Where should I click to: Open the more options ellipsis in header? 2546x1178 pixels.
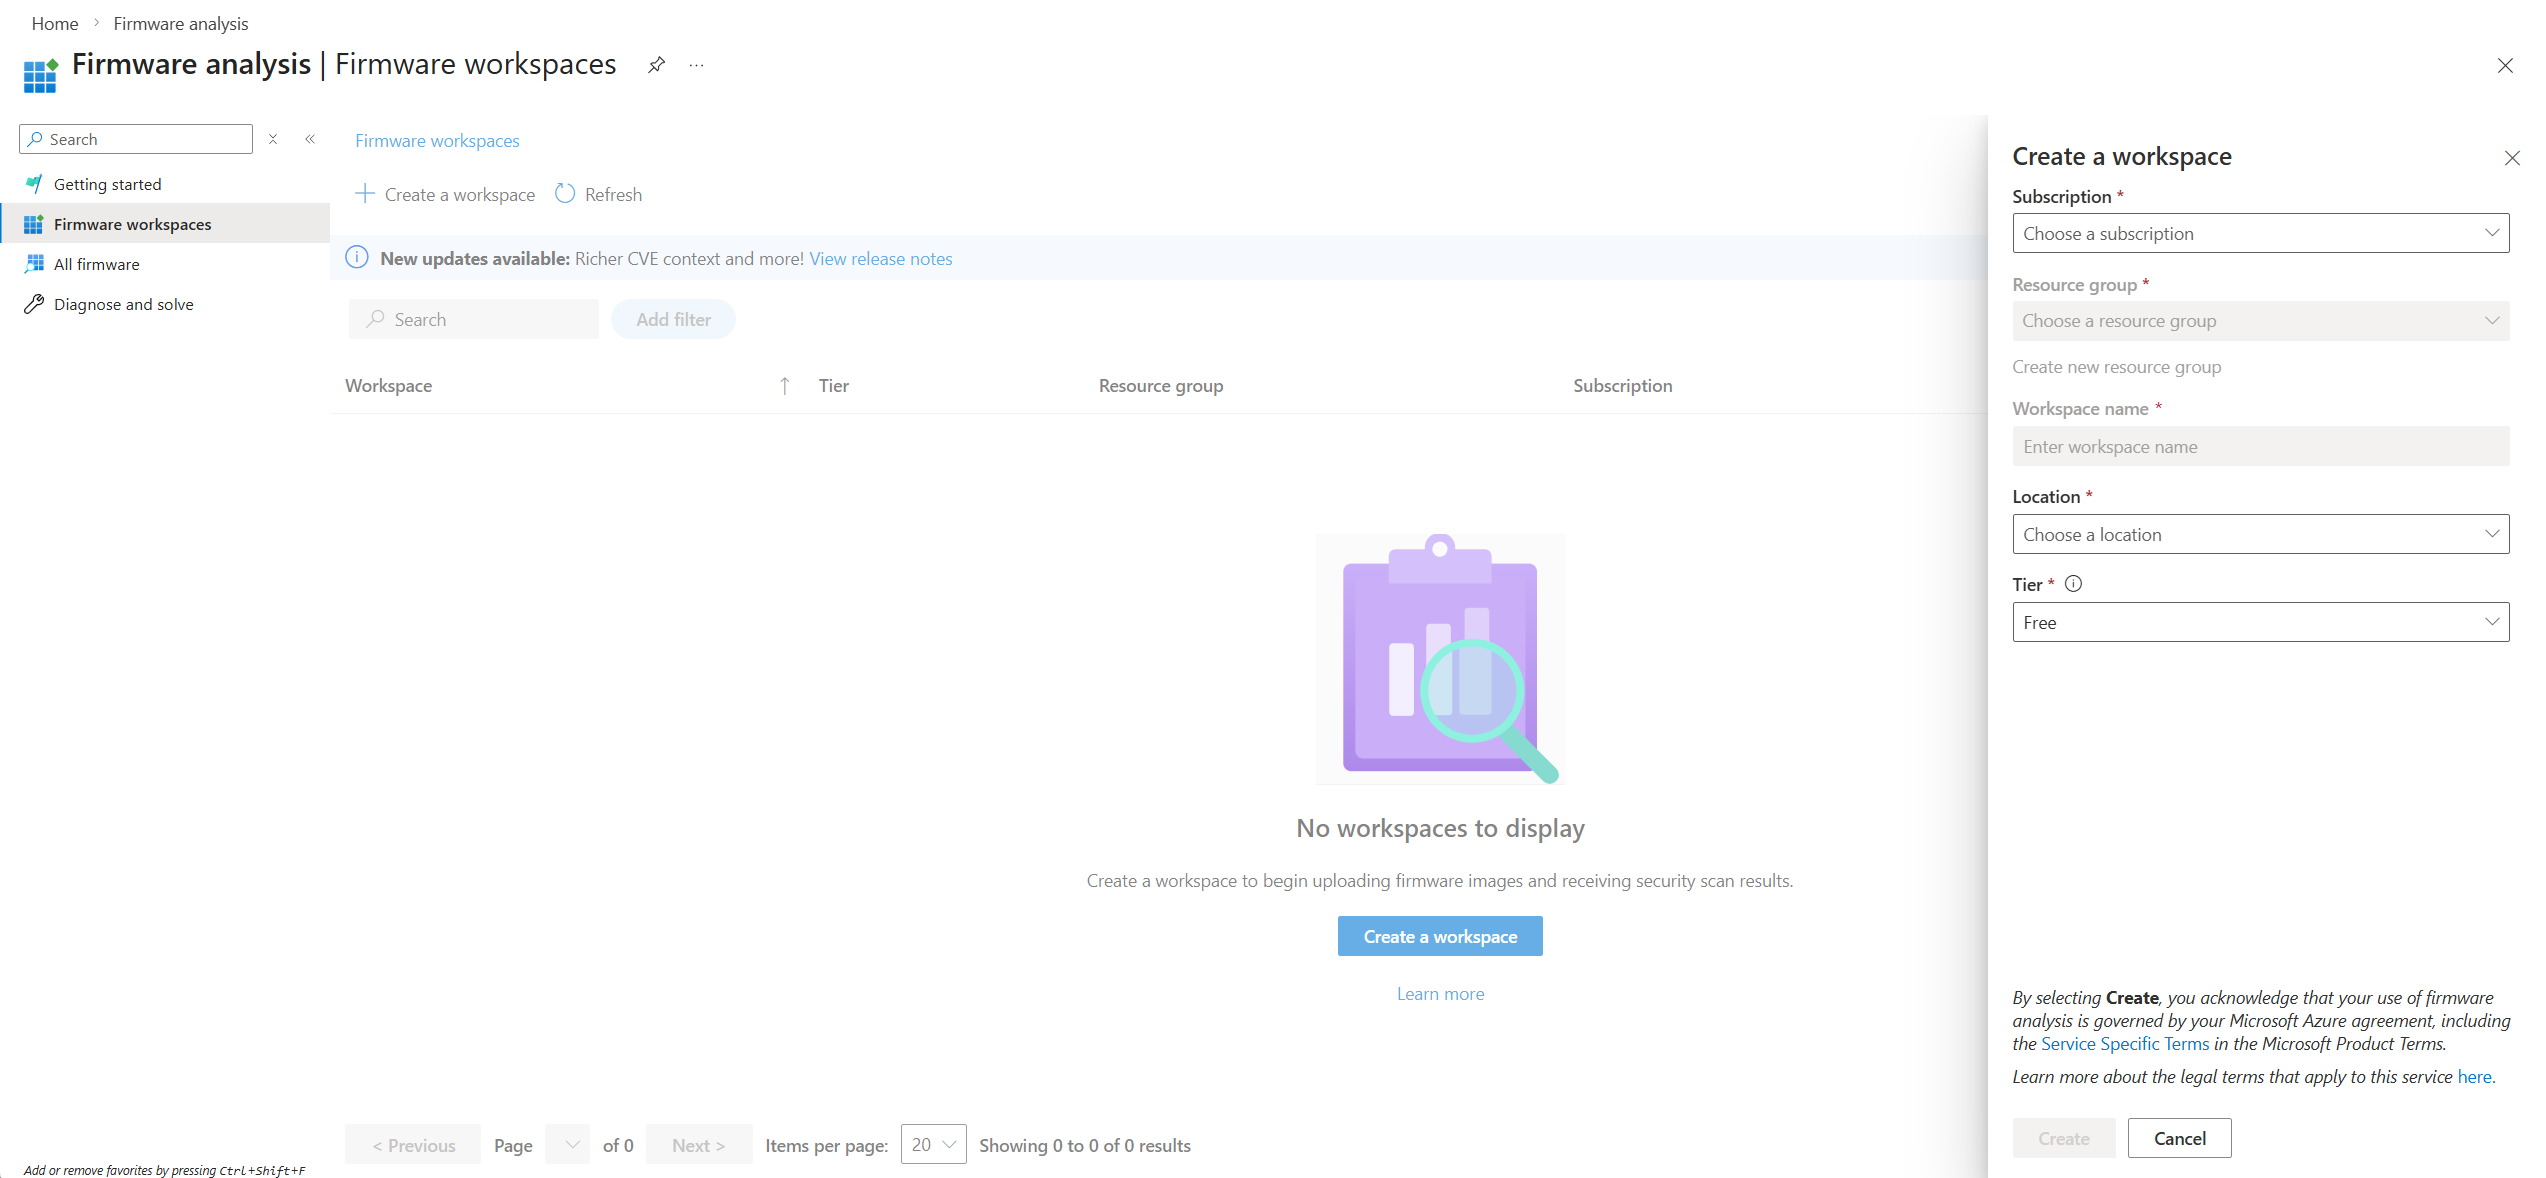point(697,65)
